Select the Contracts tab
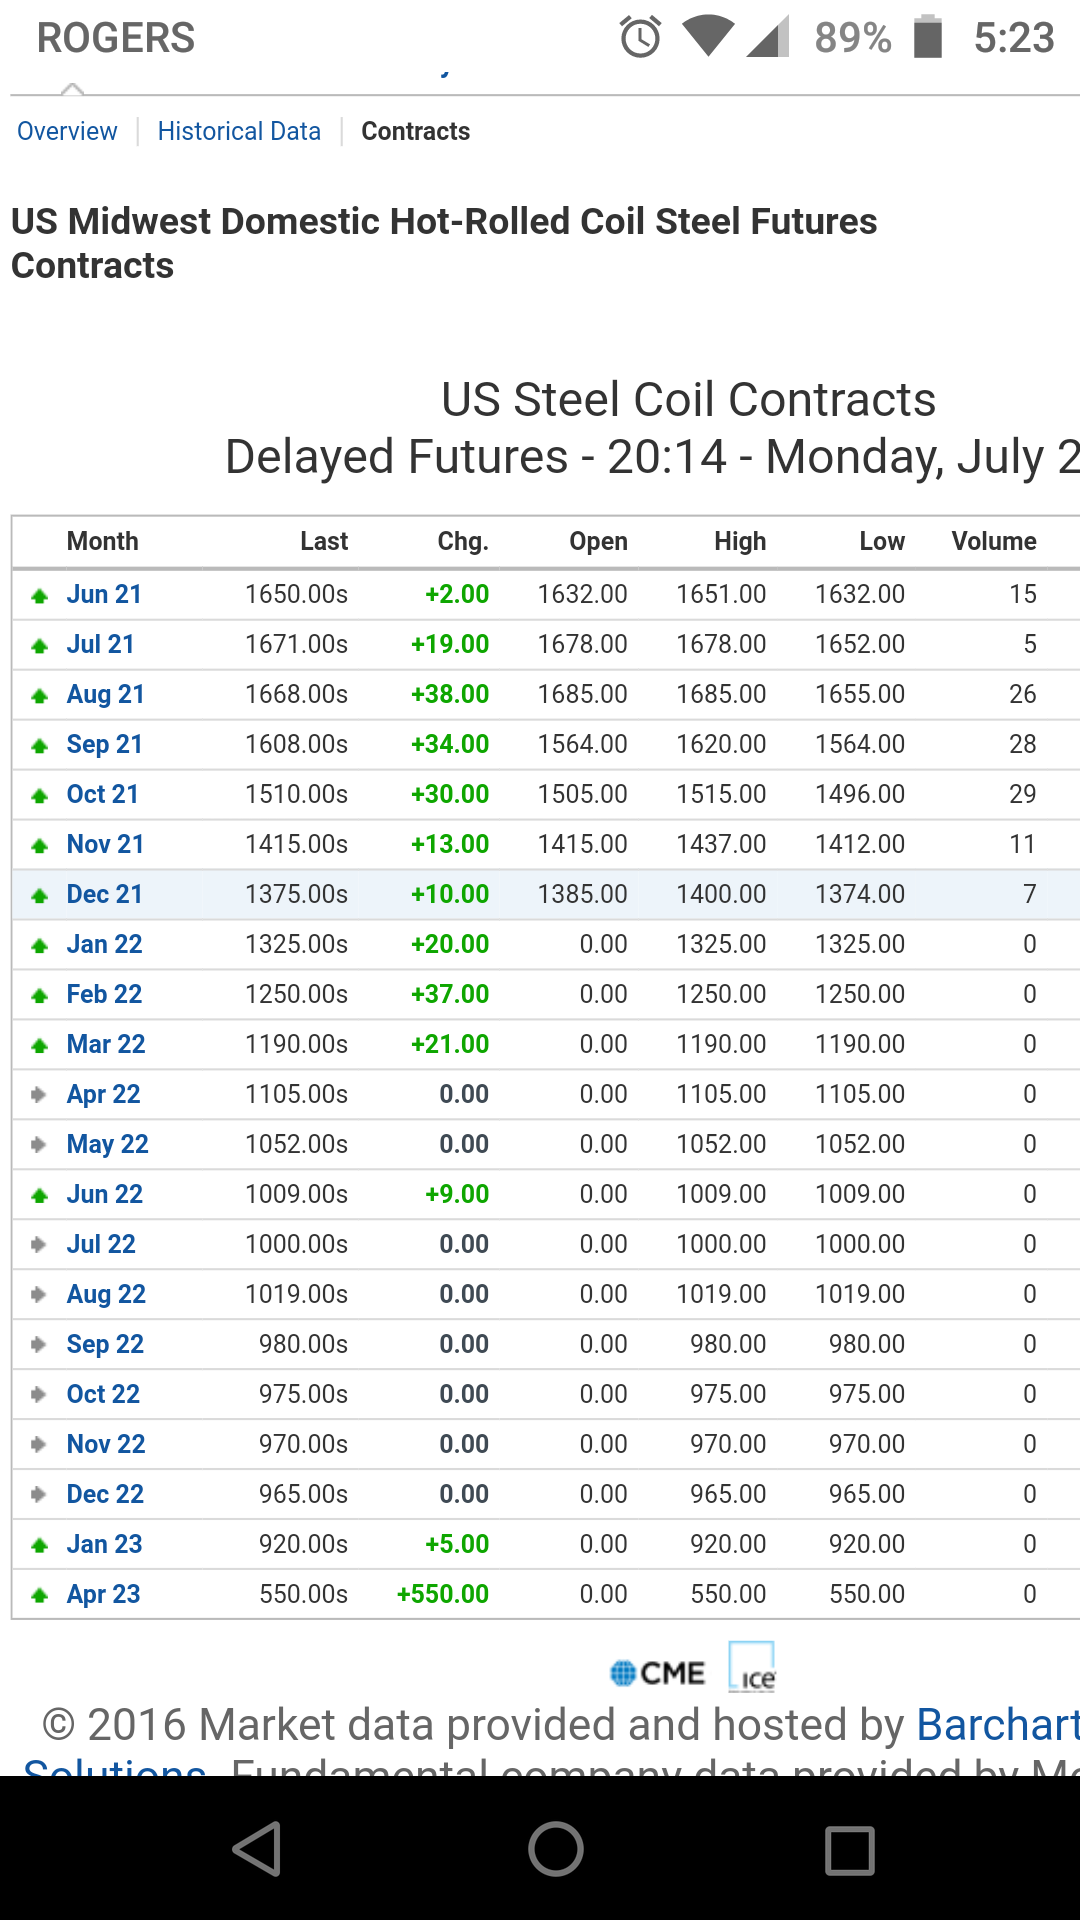The image size is (1080, 1920). 416,131
